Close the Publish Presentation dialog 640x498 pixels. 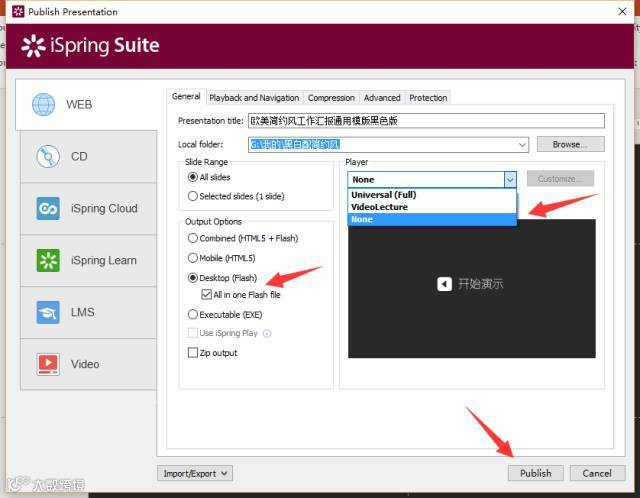click(x=622, y=11)
